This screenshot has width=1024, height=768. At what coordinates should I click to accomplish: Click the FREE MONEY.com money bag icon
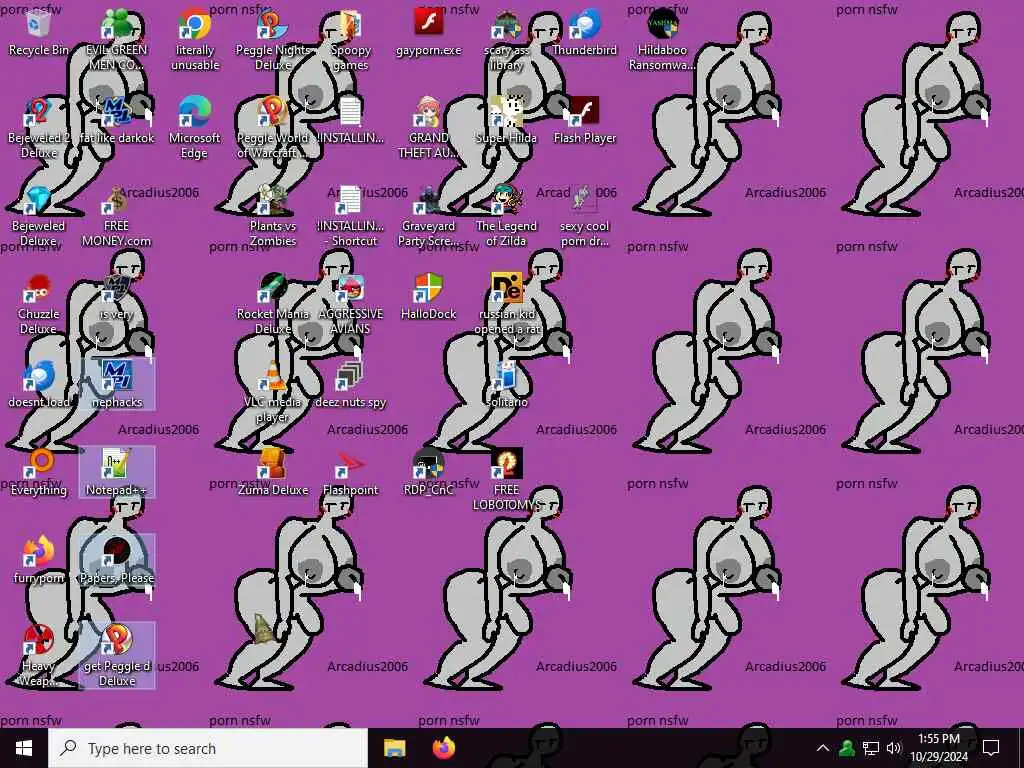coord(116,200)
